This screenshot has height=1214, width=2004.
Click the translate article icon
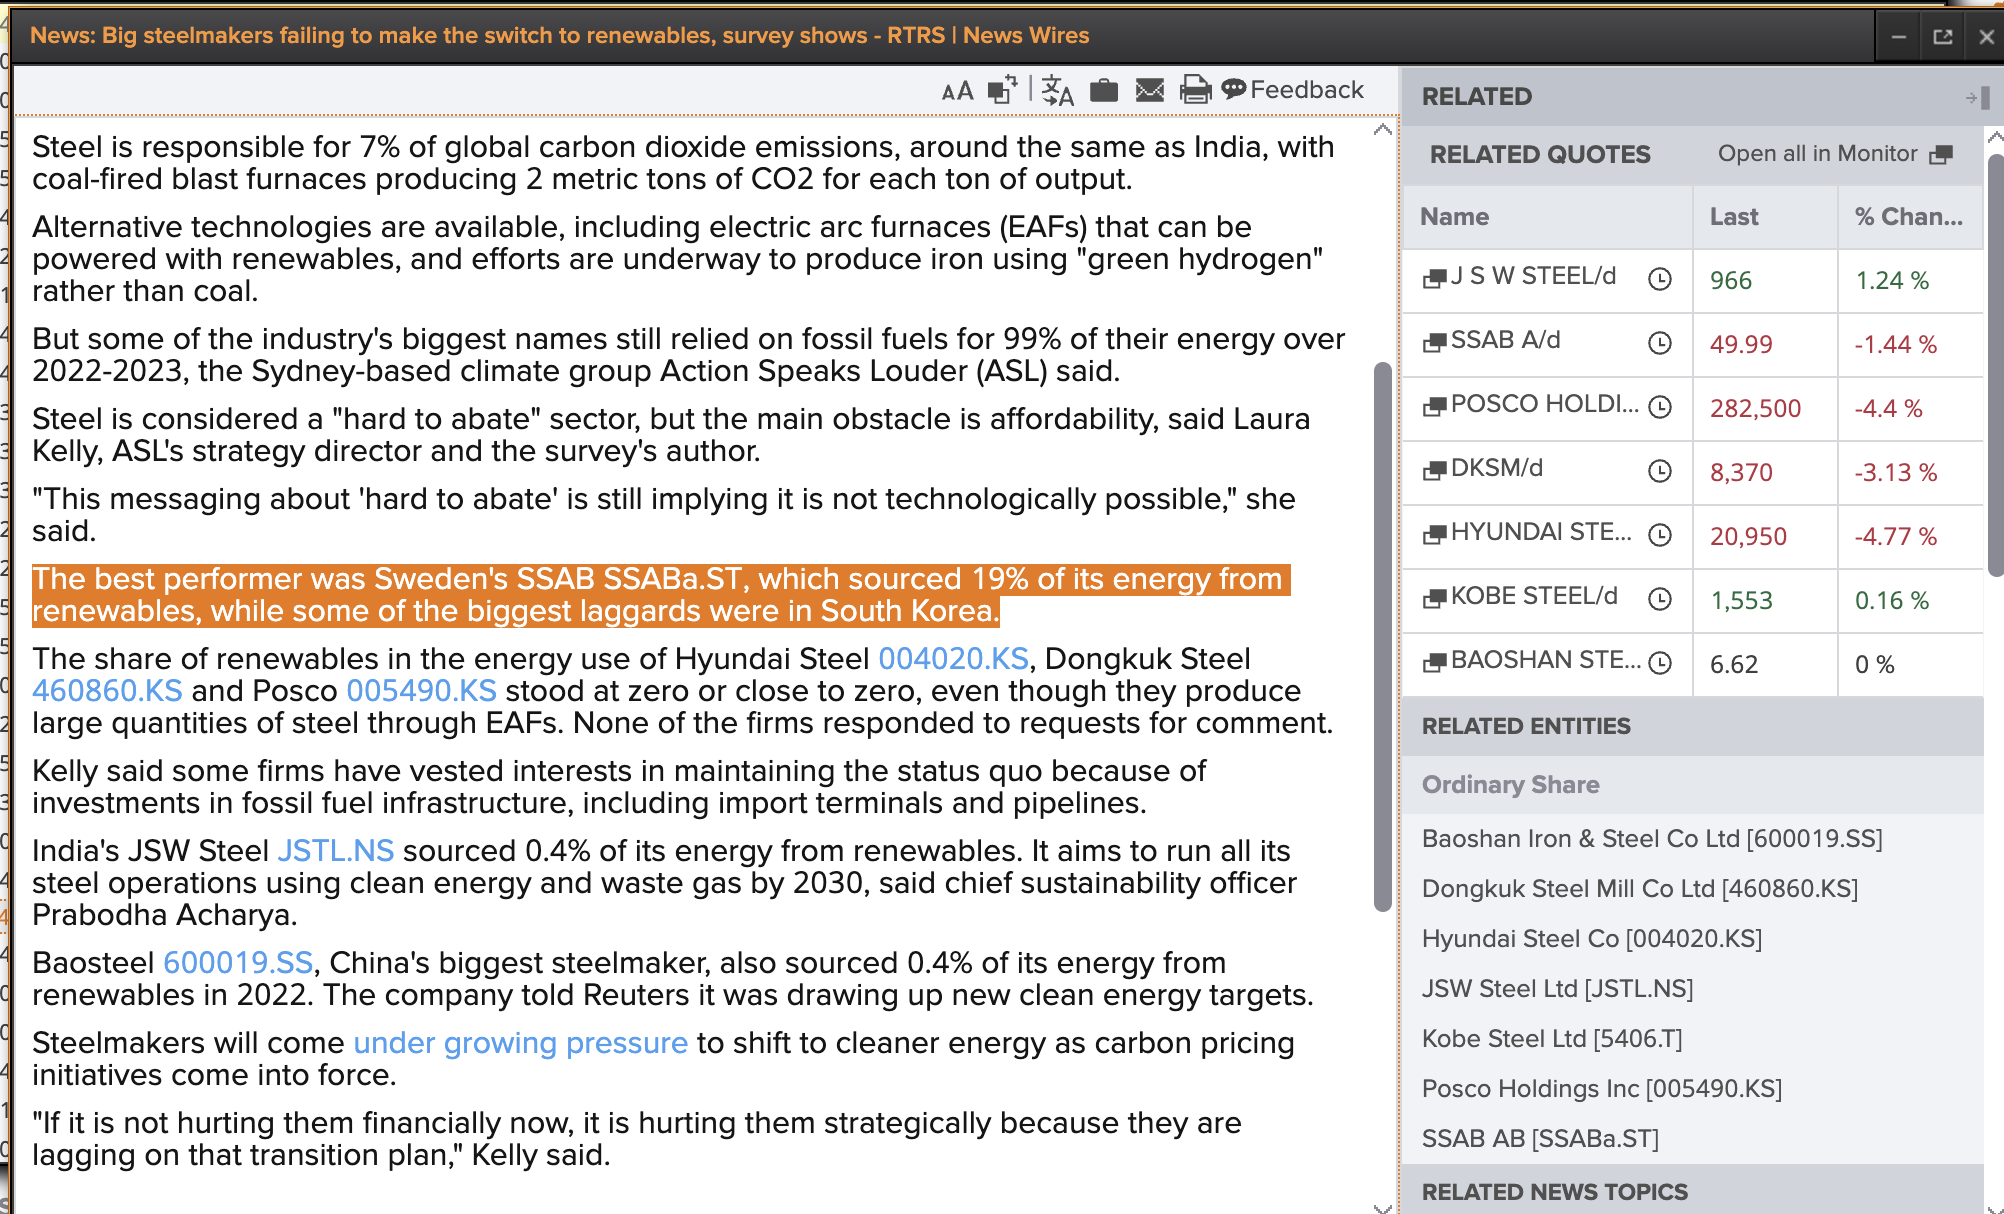pos(1057,91)
